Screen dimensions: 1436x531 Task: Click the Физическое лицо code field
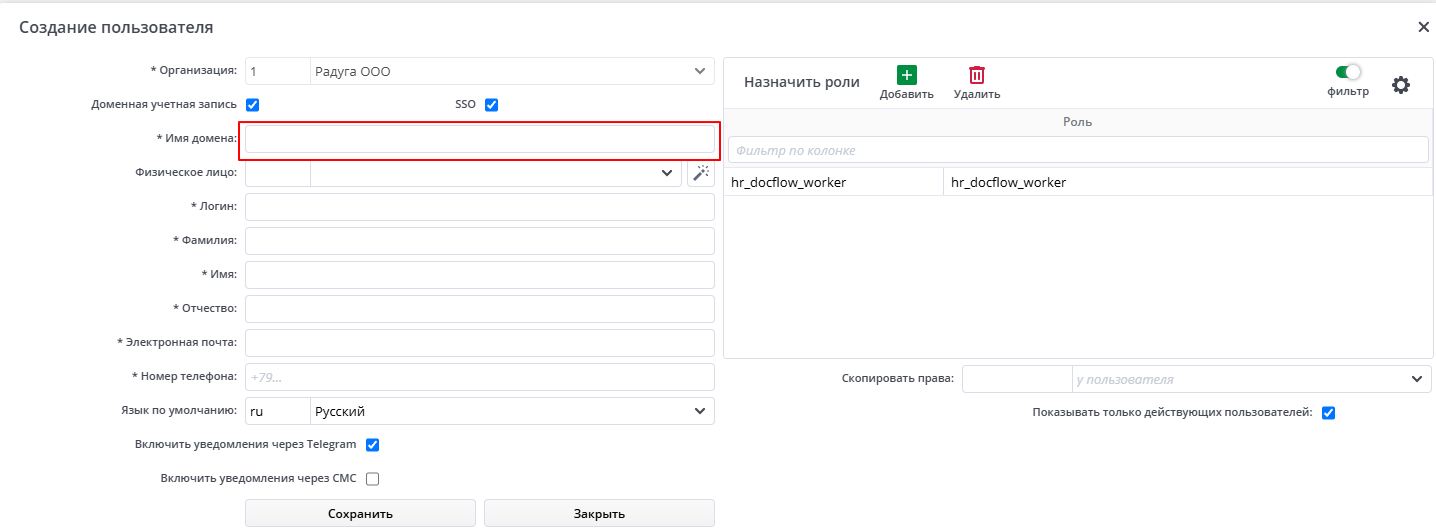coord(278,173)
